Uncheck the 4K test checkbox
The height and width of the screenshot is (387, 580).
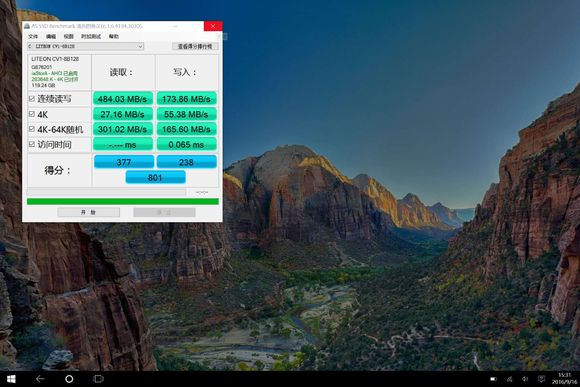[x=32, y=114]
